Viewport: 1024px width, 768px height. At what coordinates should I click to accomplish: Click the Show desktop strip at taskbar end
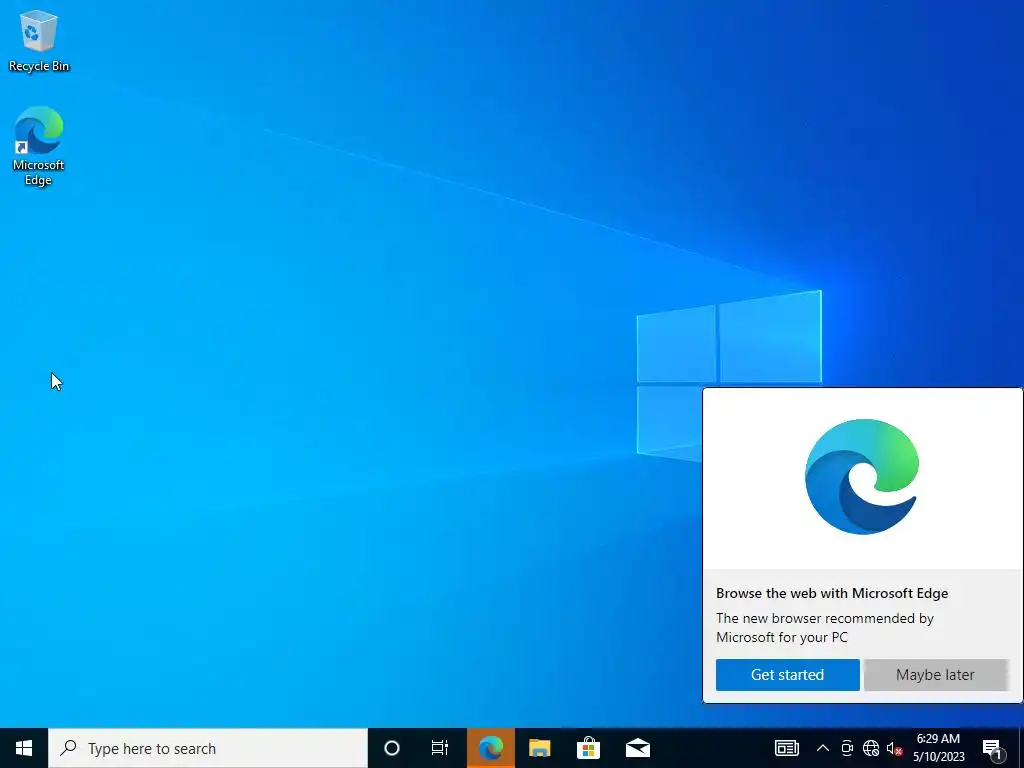(x=1021, y=748)
